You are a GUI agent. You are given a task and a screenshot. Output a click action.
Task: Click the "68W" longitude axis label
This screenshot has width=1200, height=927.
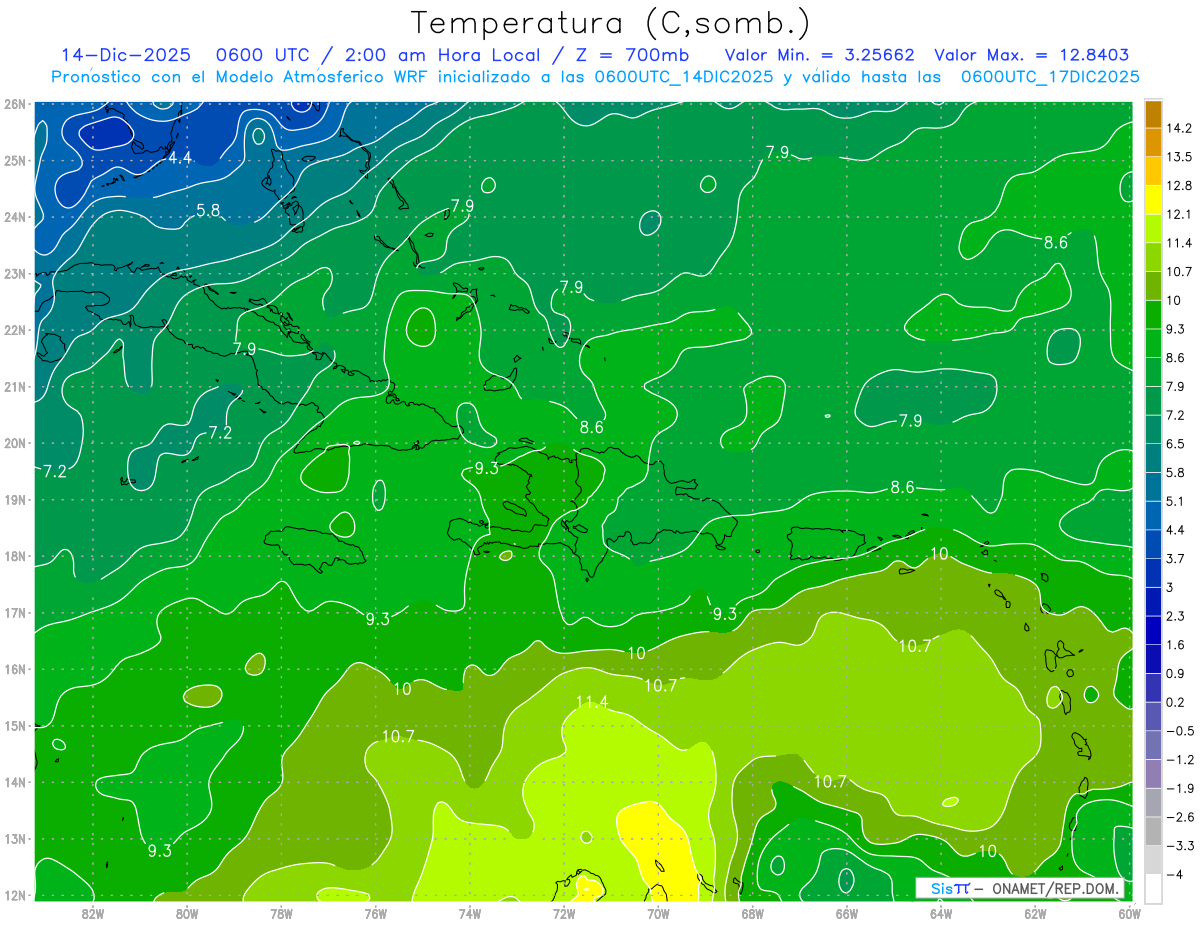click(752, 913)
